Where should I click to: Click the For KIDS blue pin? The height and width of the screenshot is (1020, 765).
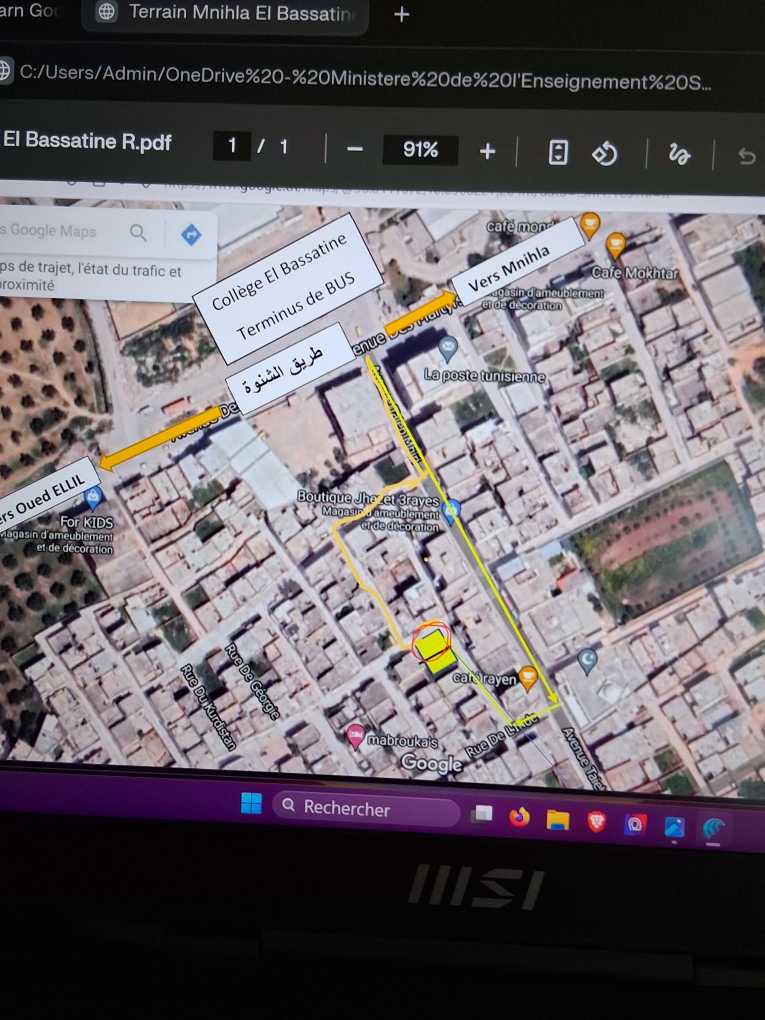pos(94,498)
